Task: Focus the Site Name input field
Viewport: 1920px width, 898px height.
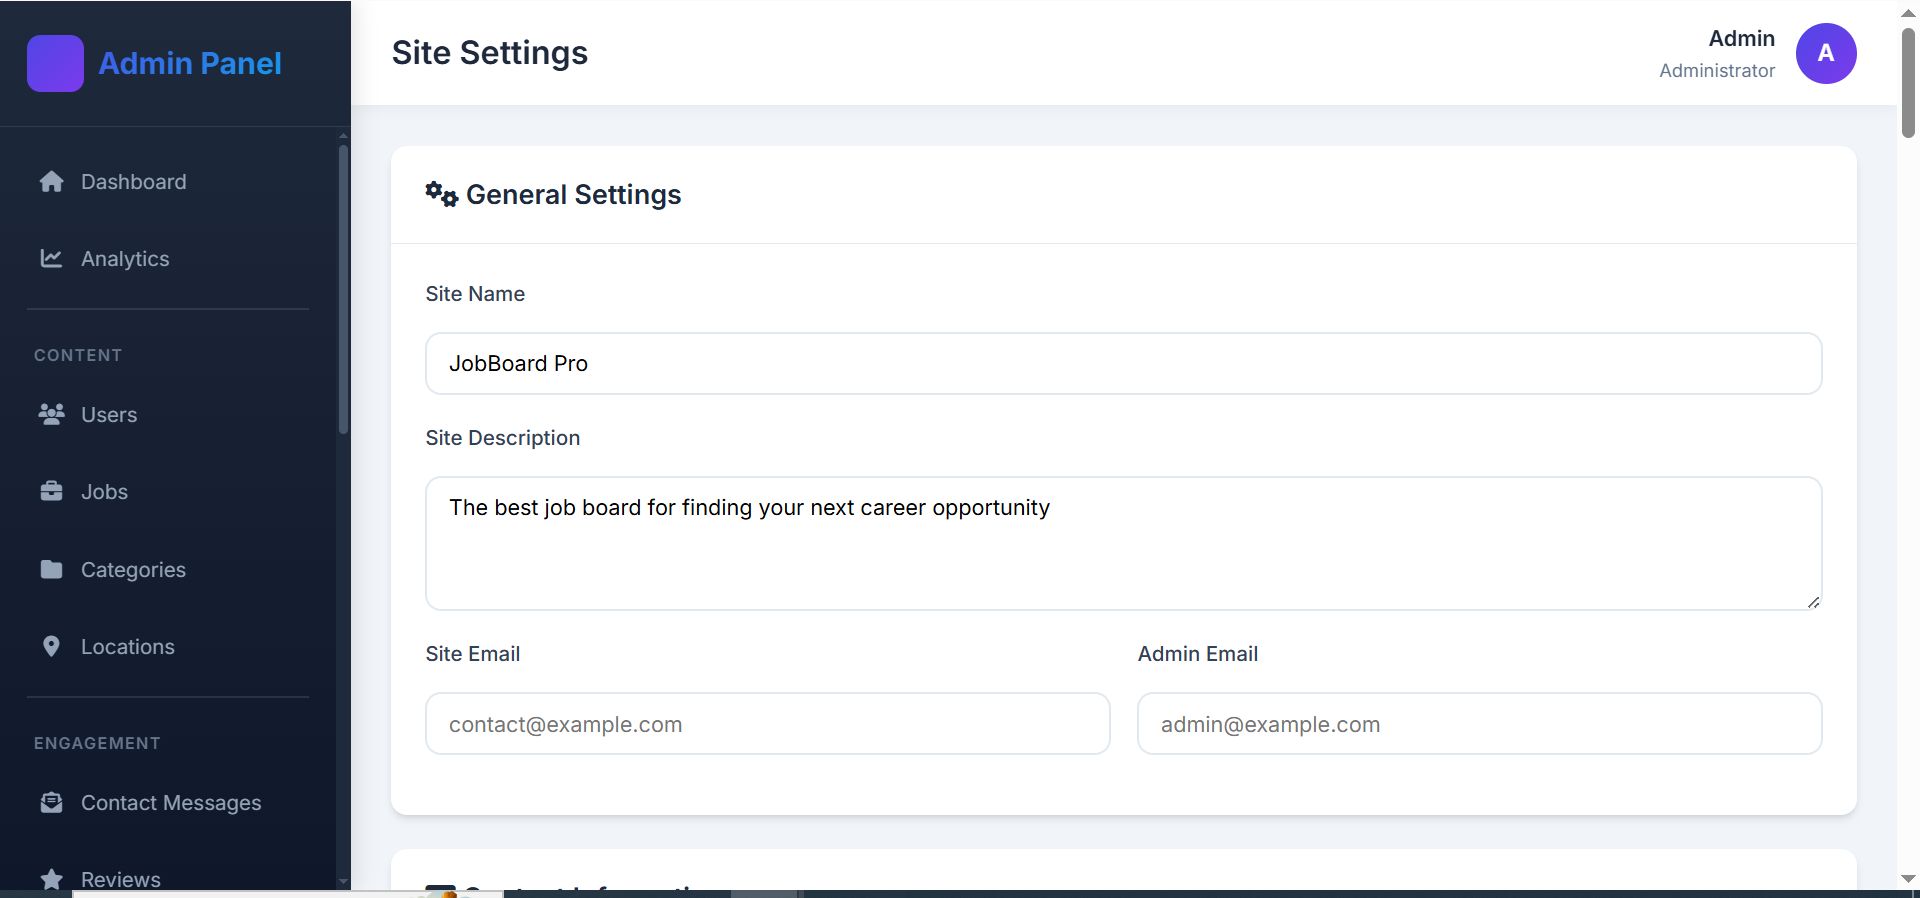Action: 1122,363
